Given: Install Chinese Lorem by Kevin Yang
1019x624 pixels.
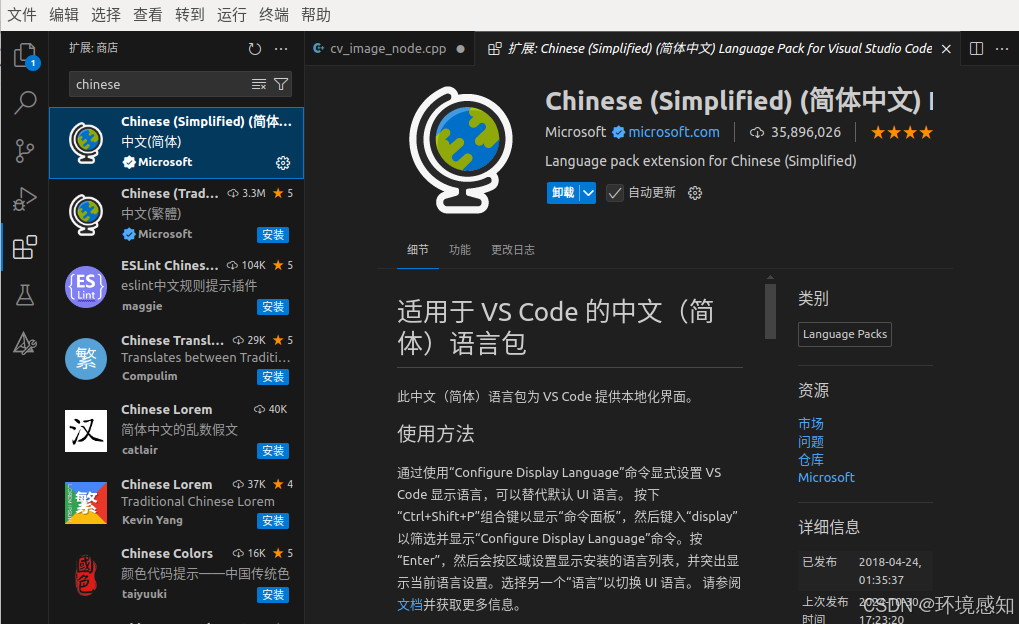Looking at the screenshot, I should point(273,521).
